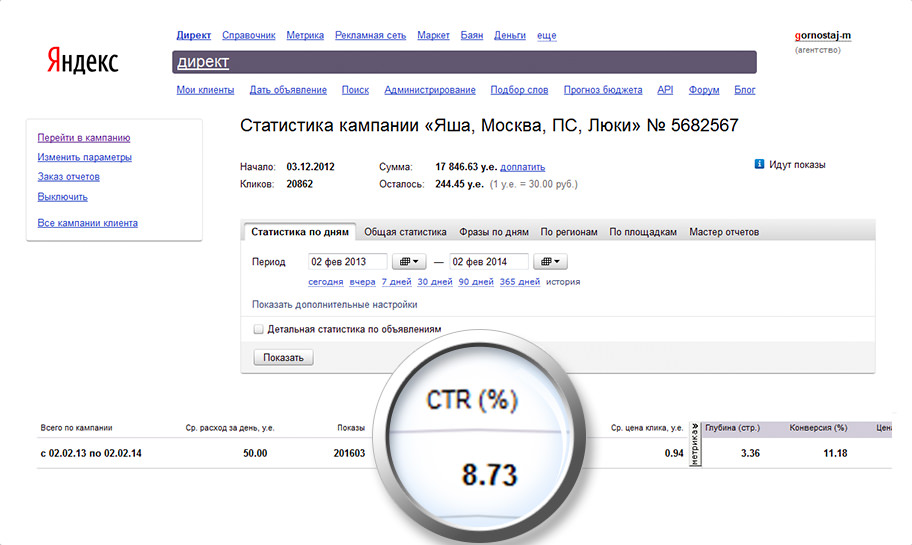
Task: Select the По площадкам tab
Action: point(643,232)
